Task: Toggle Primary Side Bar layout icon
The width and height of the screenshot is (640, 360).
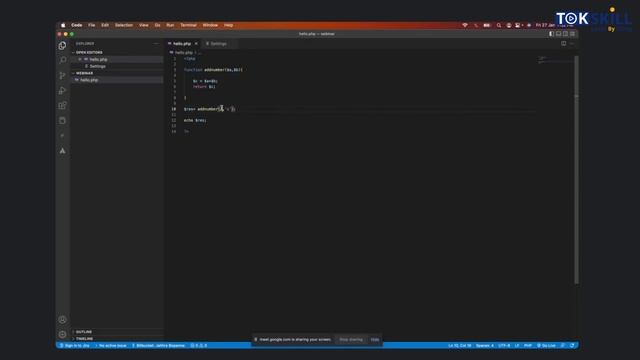Action: pyautogui.click(x=551, y=34)
